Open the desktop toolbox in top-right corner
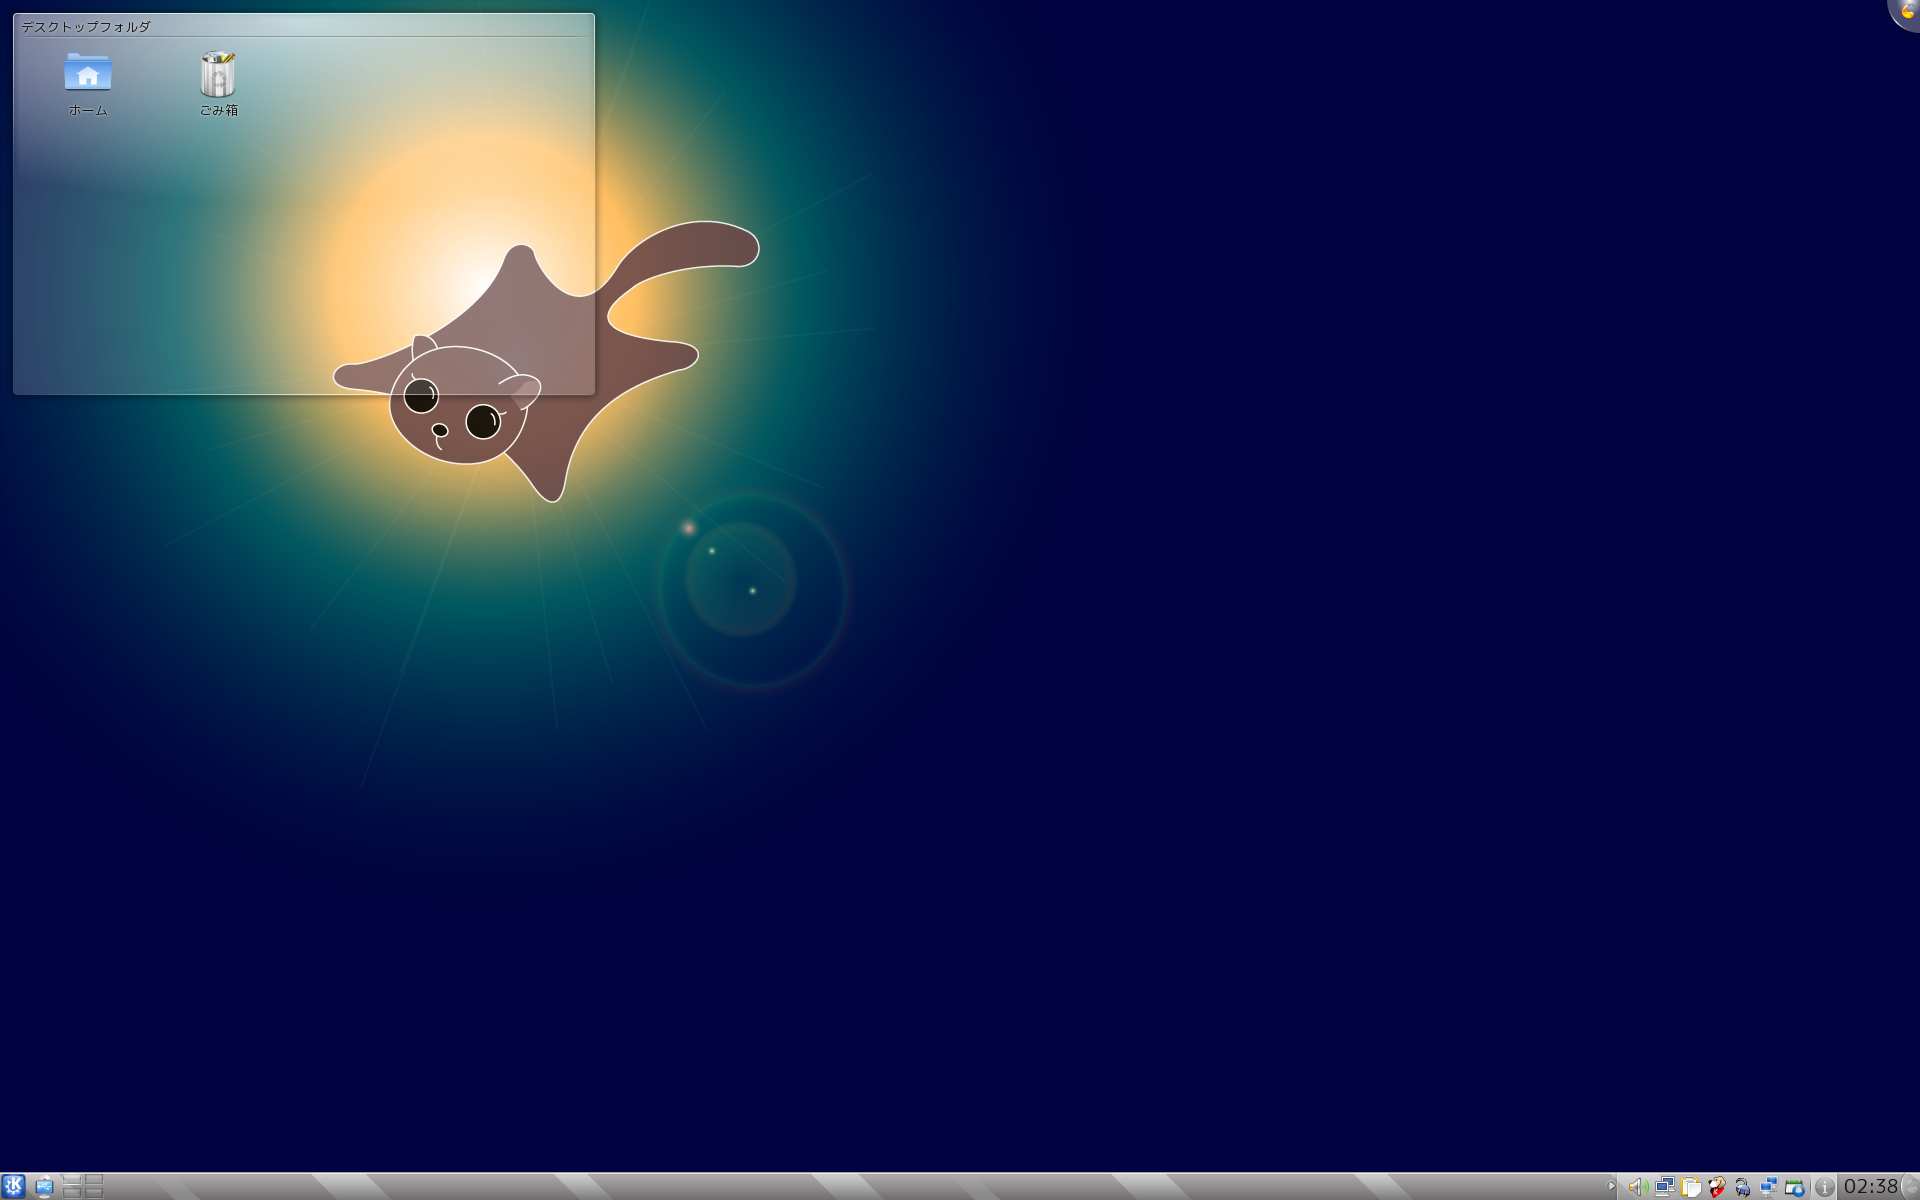The height and width of the screenshot is (1200, 1920). click(1905, 13)
